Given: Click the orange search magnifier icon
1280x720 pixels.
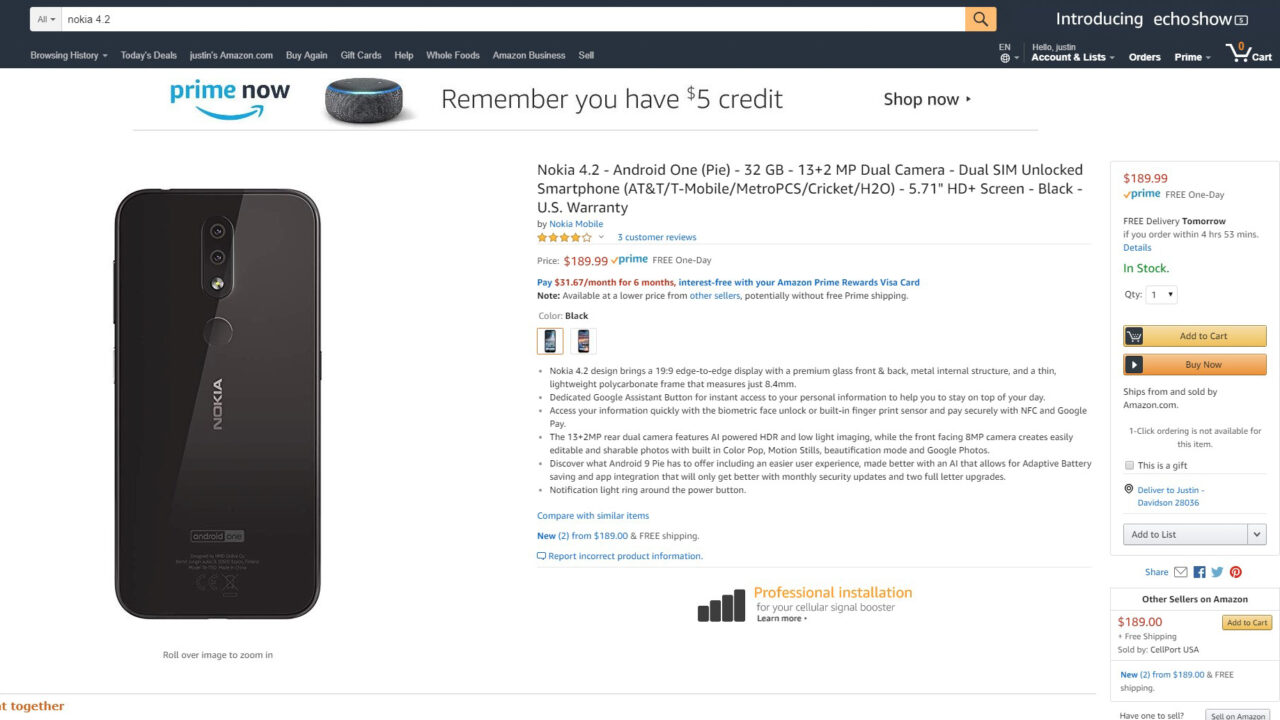Looking at the screenshot, I should (980, 18).
